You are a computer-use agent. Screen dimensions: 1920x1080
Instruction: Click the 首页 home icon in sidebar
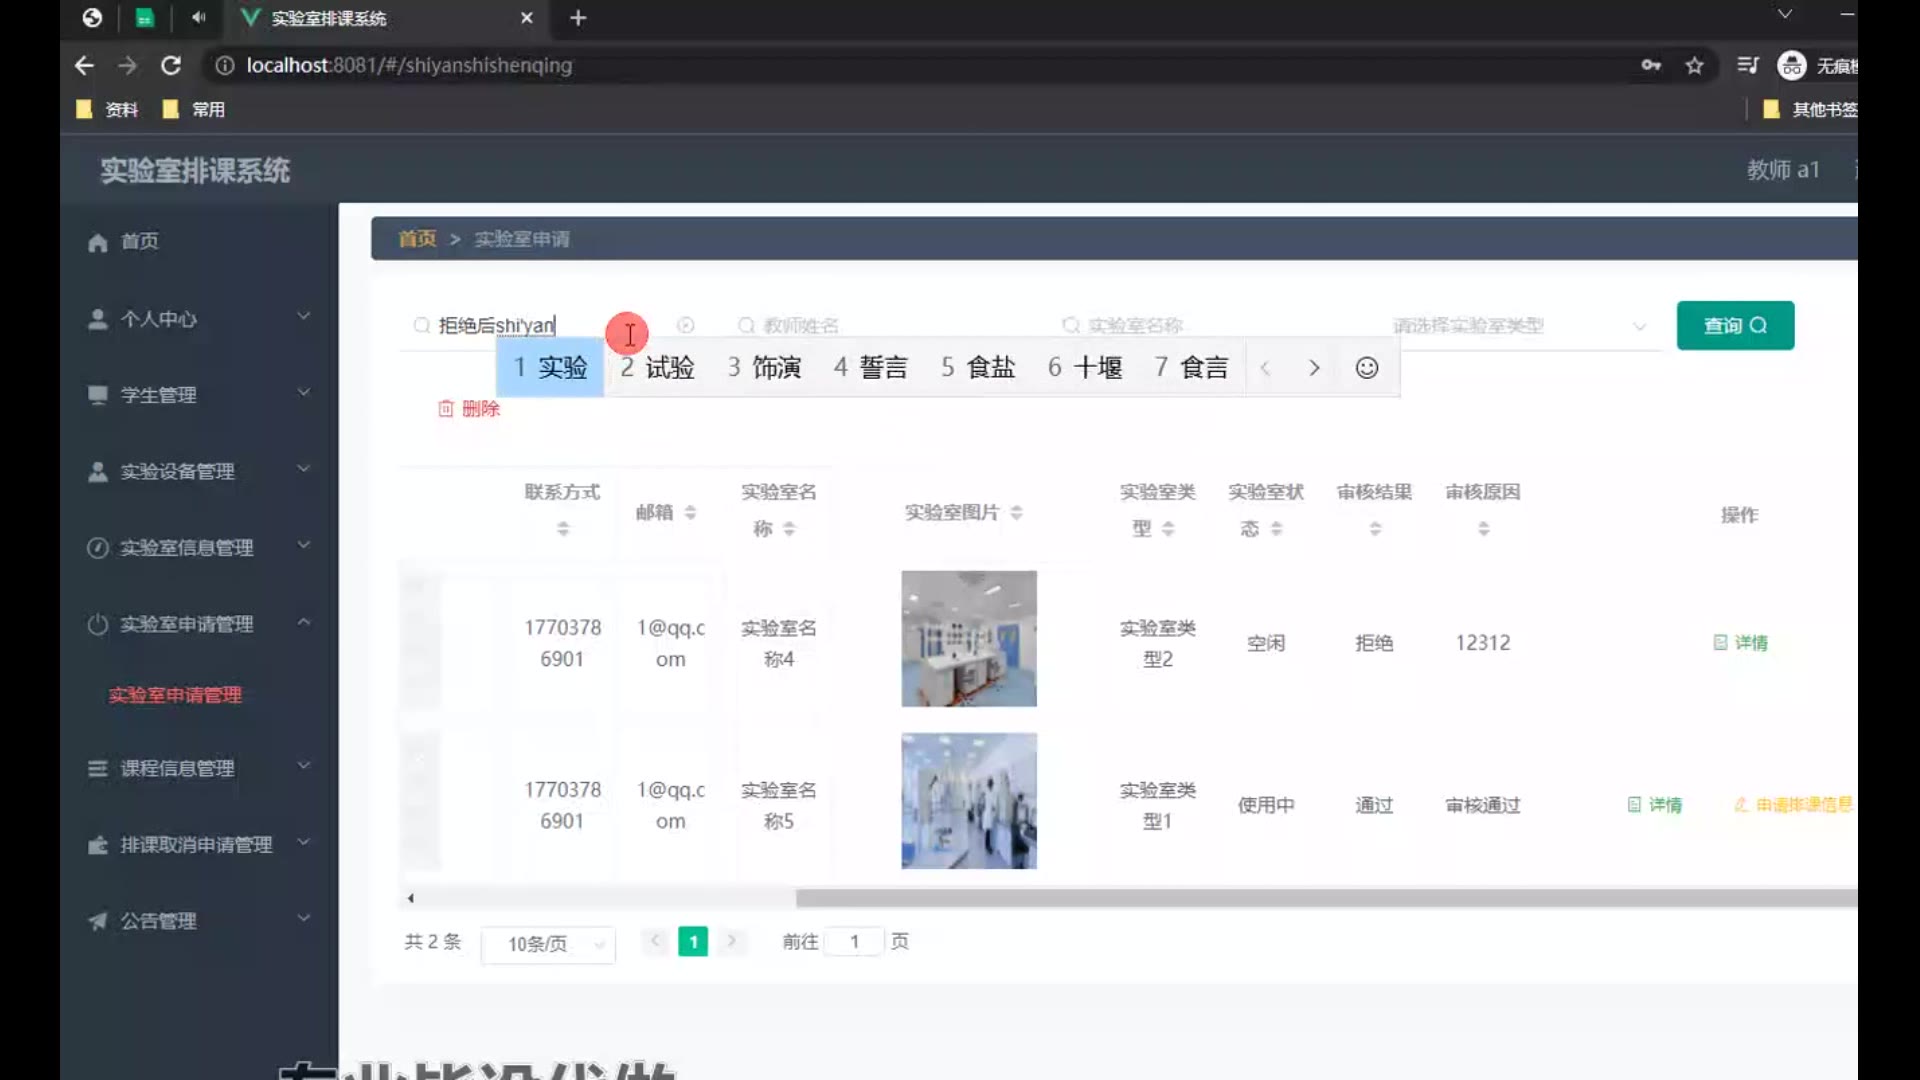pos(98,242)
